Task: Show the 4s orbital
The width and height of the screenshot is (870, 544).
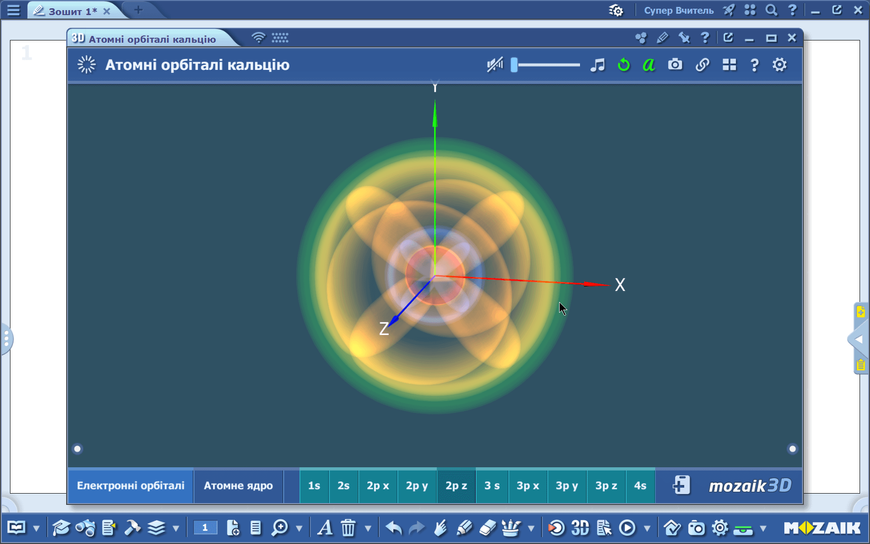Action: 640,486
